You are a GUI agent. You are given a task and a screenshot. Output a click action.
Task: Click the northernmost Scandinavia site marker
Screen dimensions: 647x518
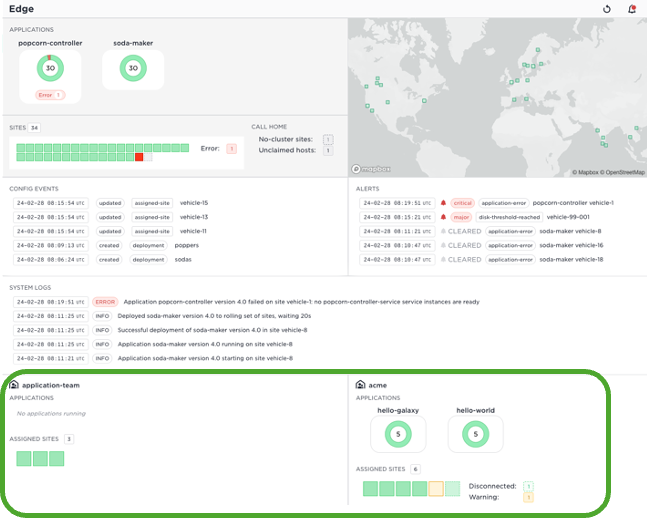pos(538,50)
